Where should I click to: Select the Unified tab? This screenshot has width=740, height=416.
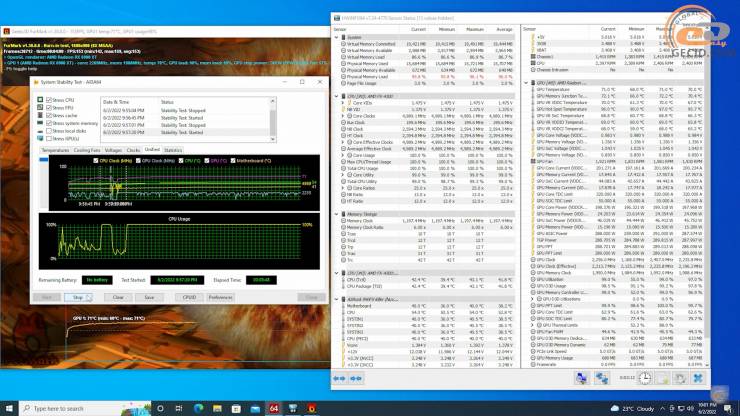152,150
